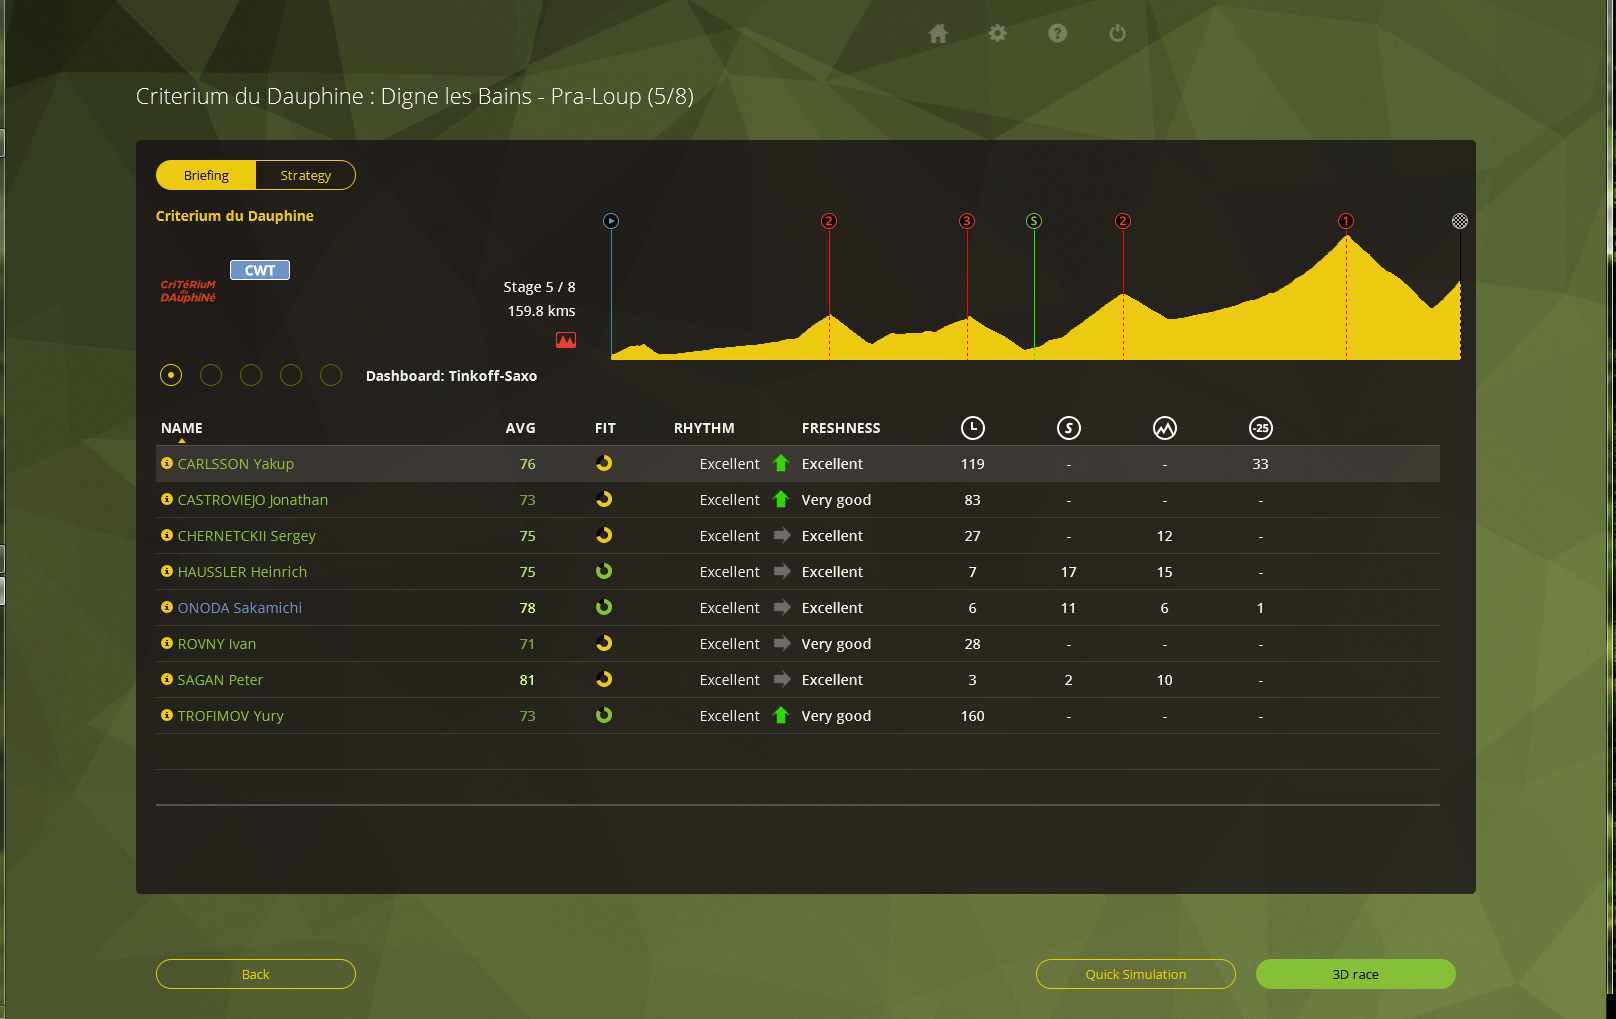
Task: Launch the 3D race
Action: (x=1356, y=974)
